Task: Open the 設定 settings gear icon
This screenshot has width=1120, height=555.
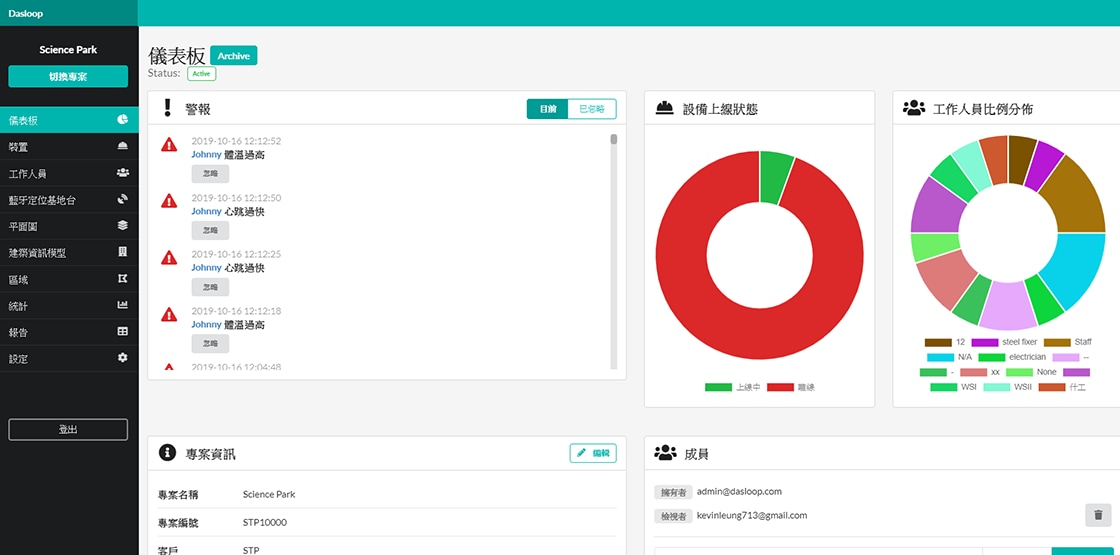Action: tap(122, 358)
